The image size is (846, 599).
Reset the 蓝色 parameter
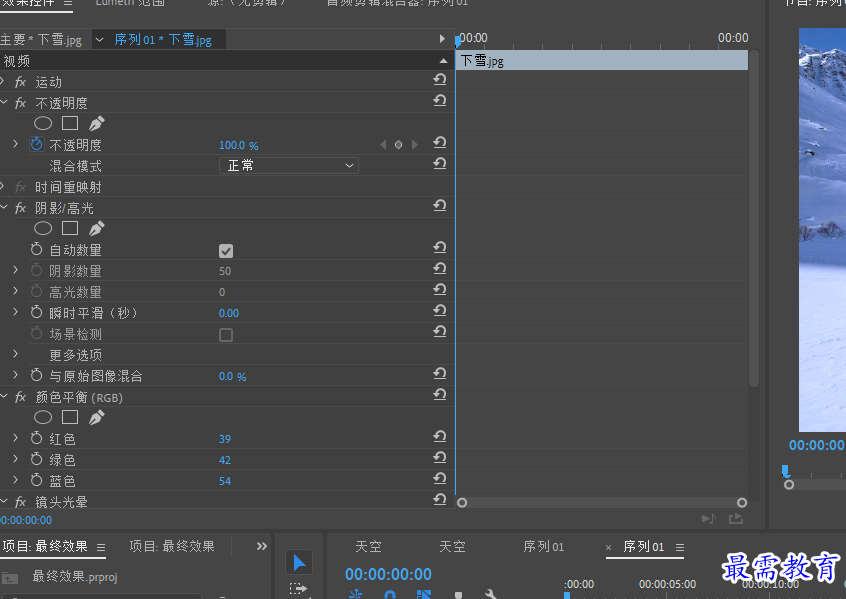click(440, 479)
